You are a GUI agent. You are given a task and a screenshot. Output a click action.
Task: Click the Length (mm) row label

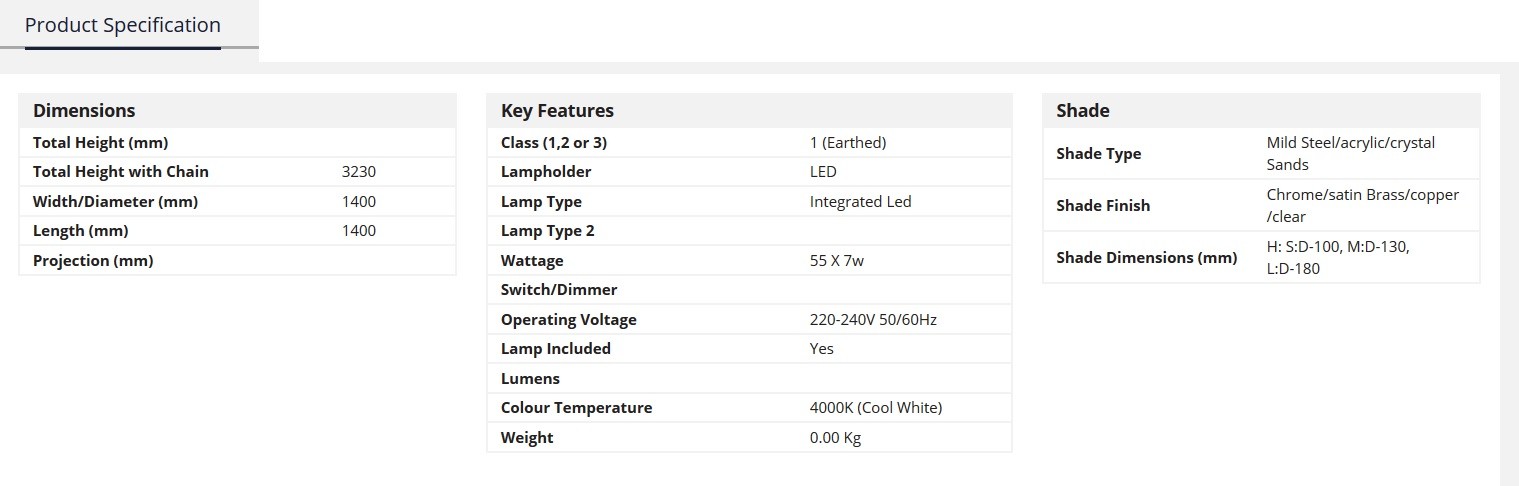[x=81, y=231]
